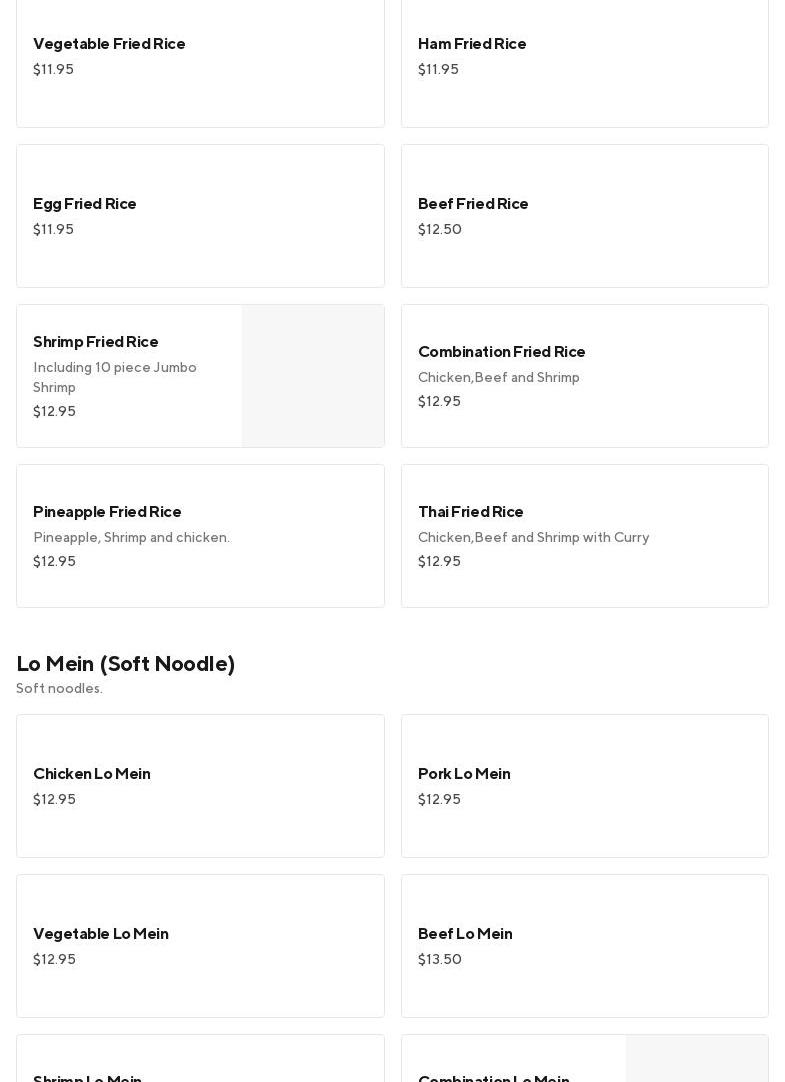This screenshot has height=1082, width=785.
Task: Open Pineapple Fried Rice details
Action: tap(200, 536)
